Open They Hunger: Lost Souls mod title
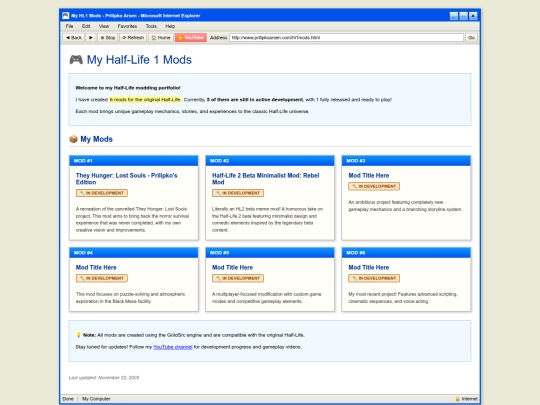540x405 pixels. [126, 179]
